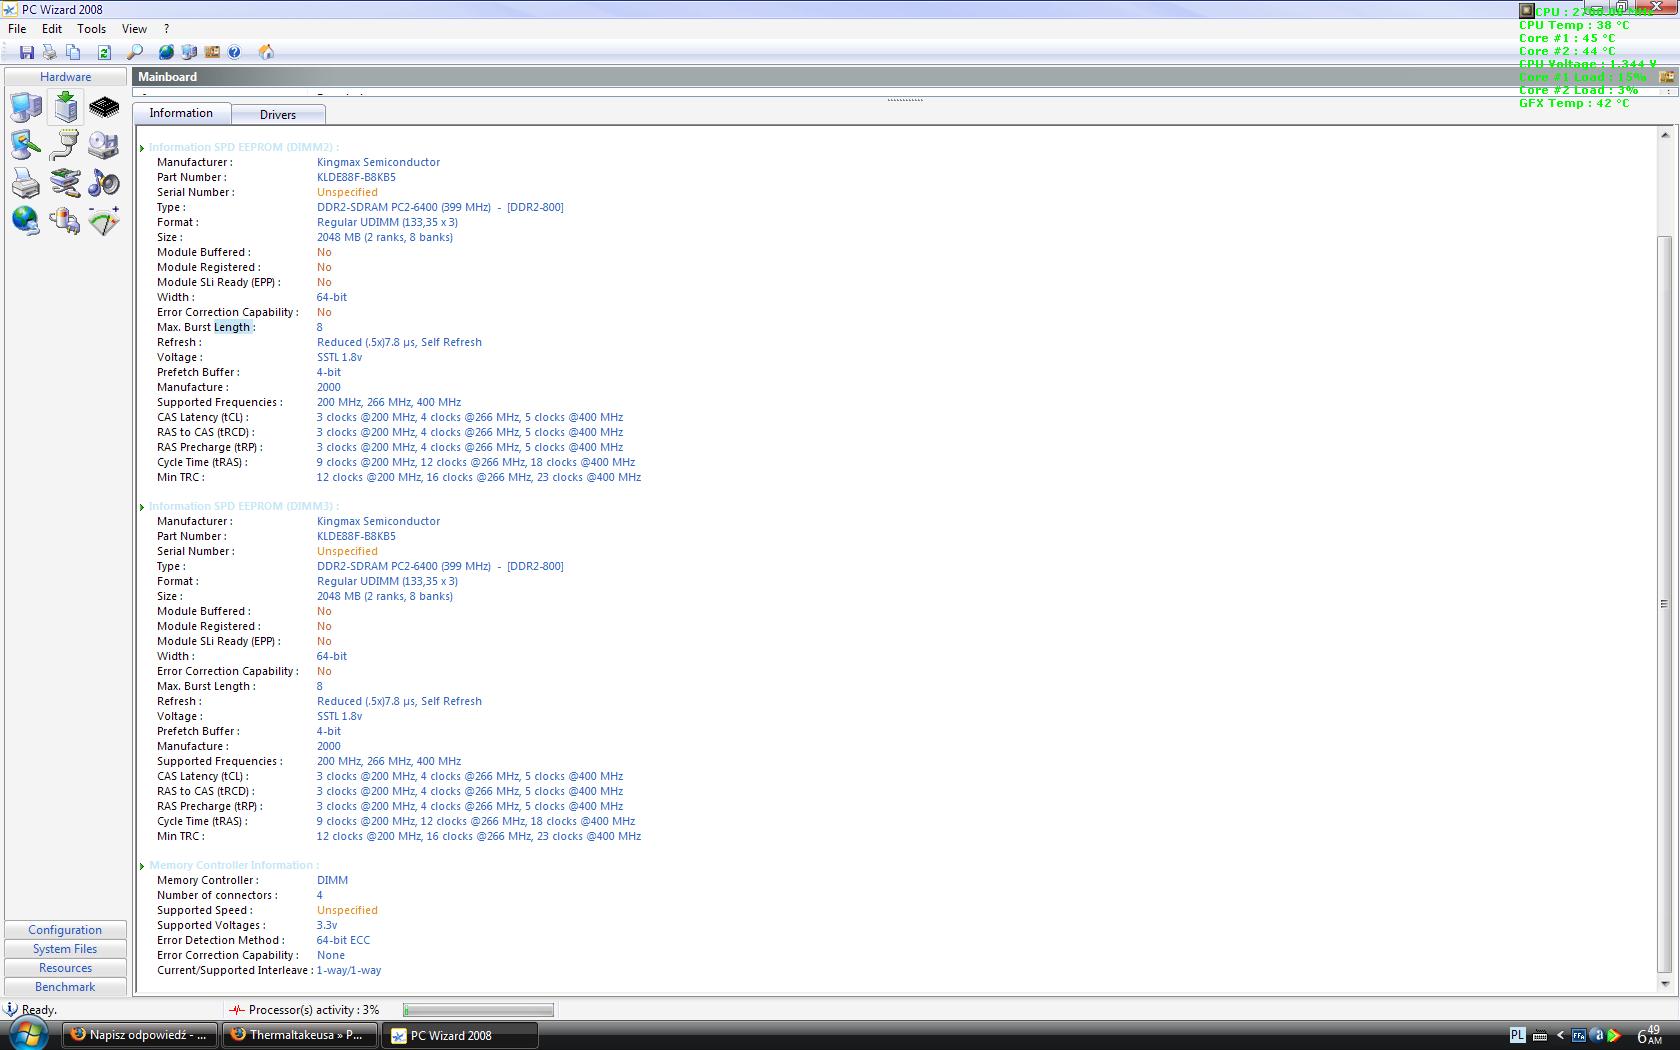Show hidden tray icons arrow
Screen dimensions: 1680x1050
click(1559, 1036)
